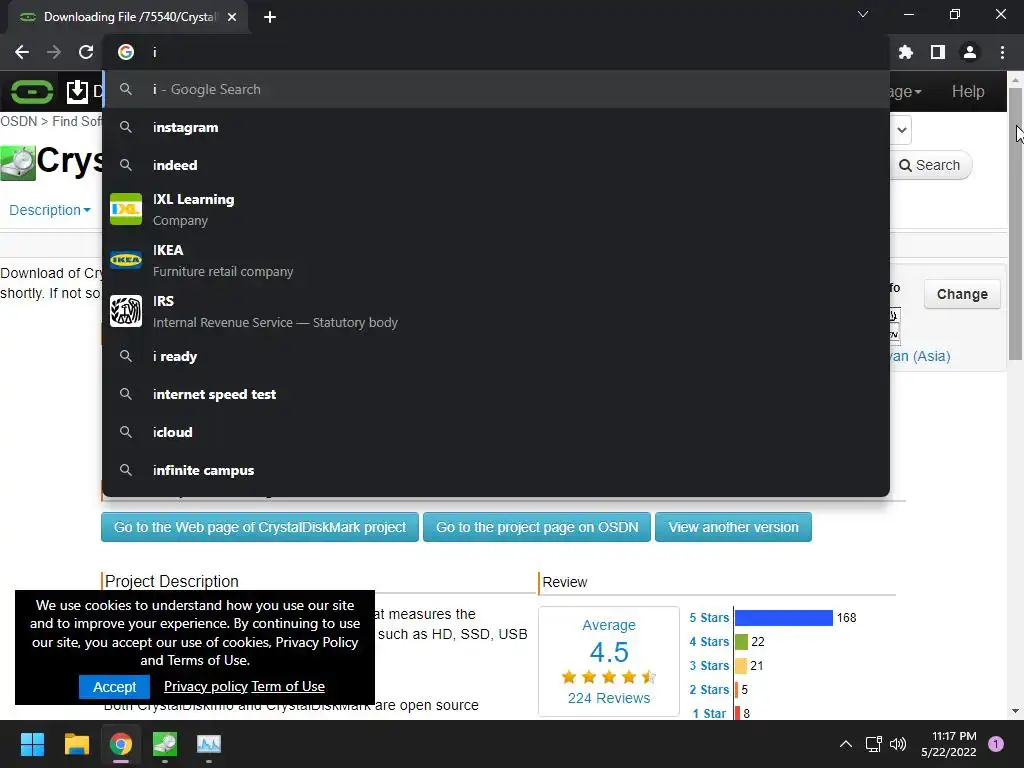This screenshot has width=1024, height=768.
Task: Open the tab search chevron
Action: pyautogui.click(x=863, y=14)
